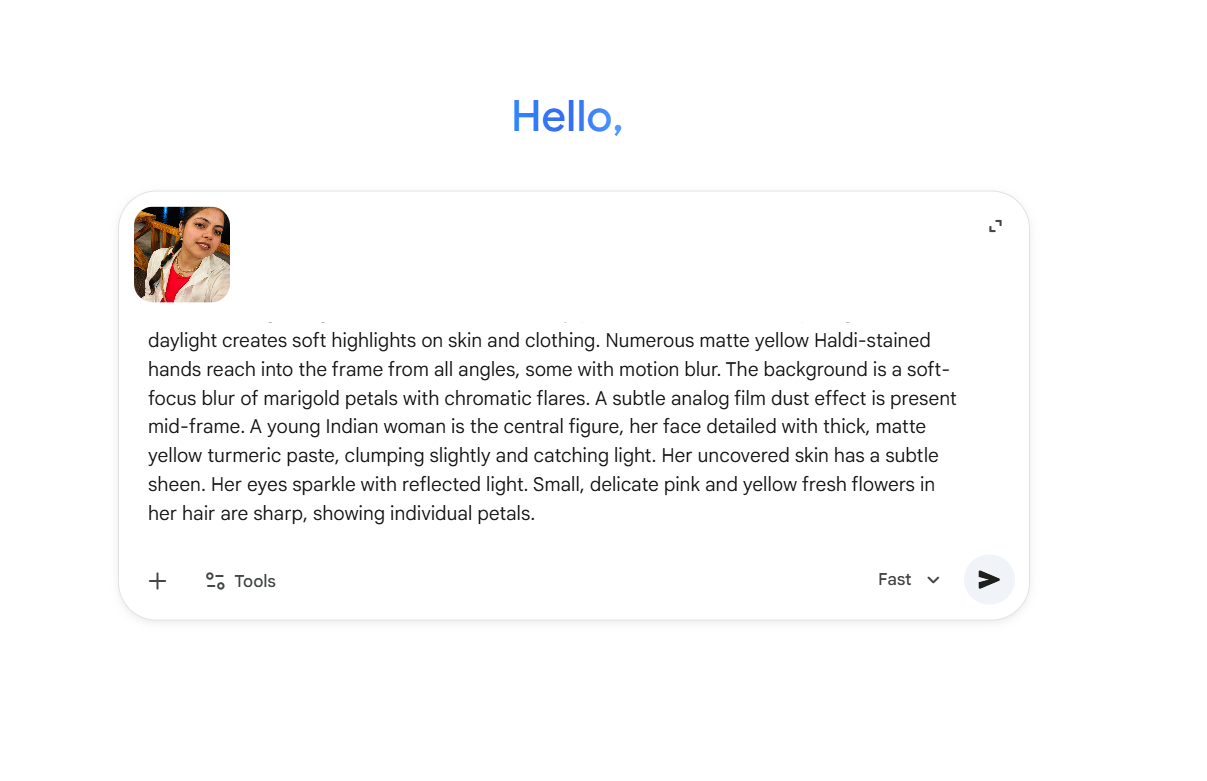The image size is (1207, 781).
Task: Click the plus icon to add files
Action: tap(157, 581)
